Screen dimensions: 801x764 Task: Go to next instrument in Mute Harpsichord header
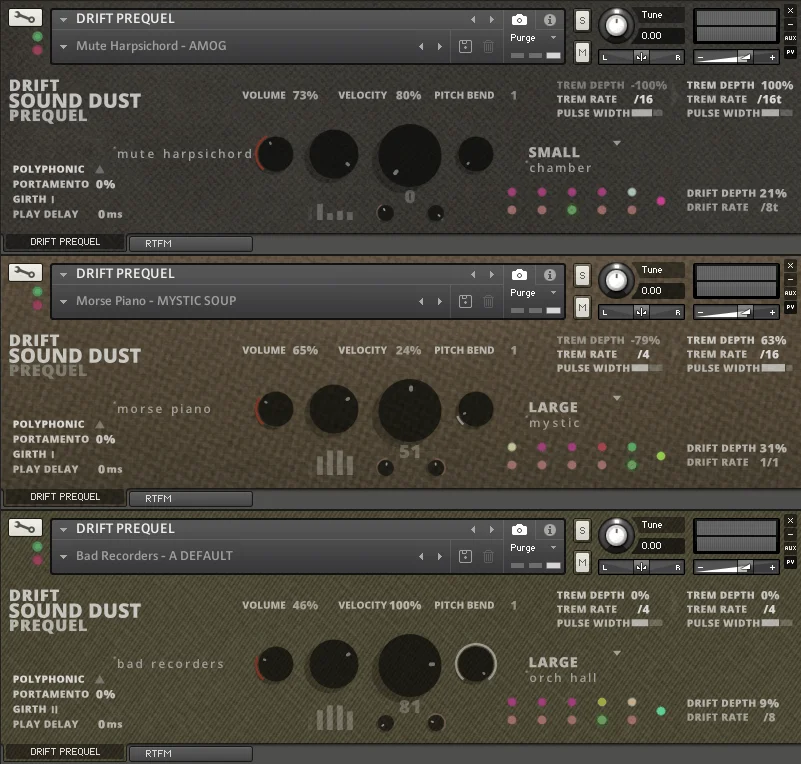tap(491, 19)
